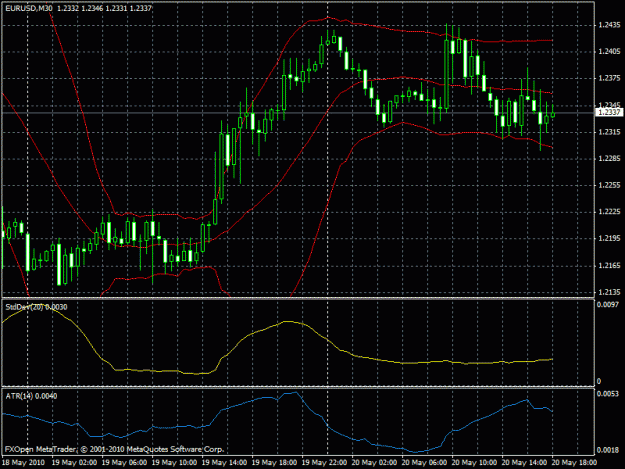Click the 1.2225 price scale value

coord(609,212)
